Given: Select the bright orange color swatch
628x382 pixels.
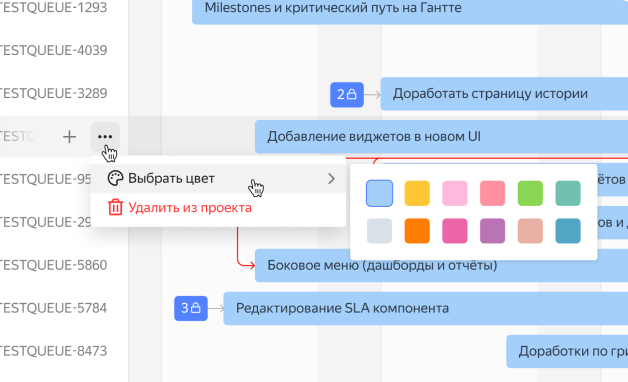Looking at the screenshot, I should [x=417, y=231].
